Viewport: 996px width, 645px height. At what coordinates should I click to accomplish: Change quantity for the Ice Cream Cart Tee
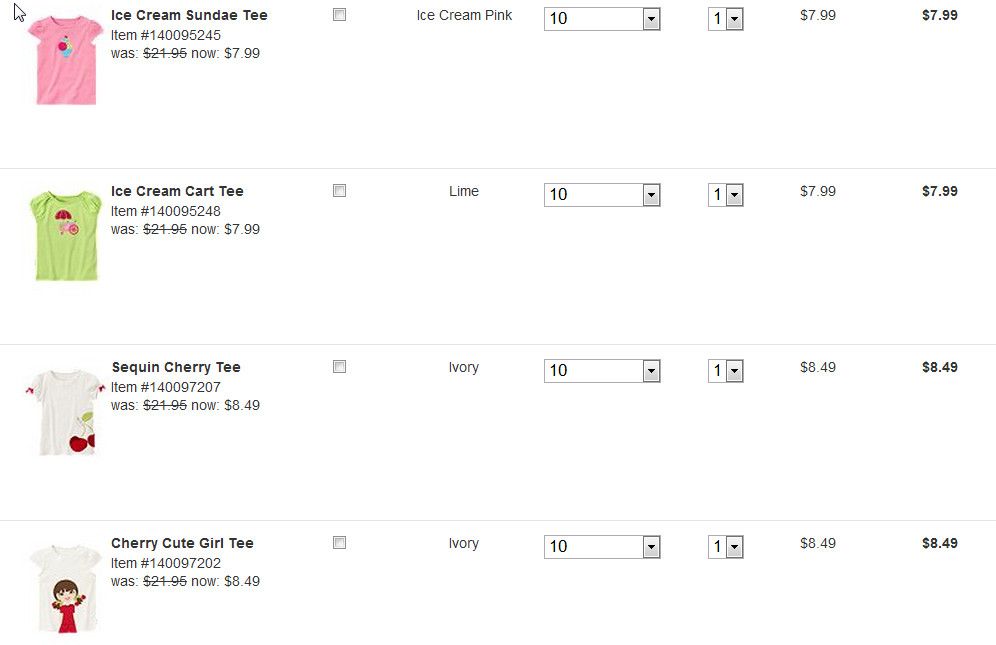[x=725, y=195]
